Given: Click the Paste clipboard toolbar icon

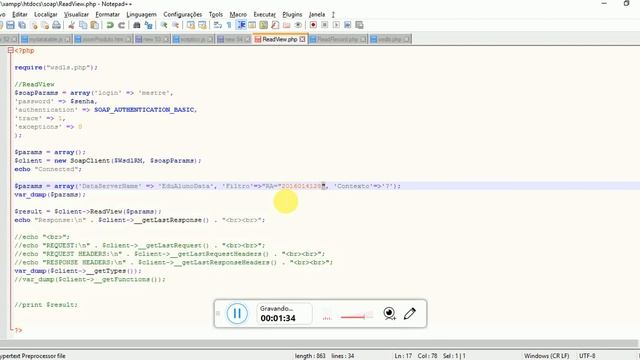Looking at the screenshot, I should [94, 25].
